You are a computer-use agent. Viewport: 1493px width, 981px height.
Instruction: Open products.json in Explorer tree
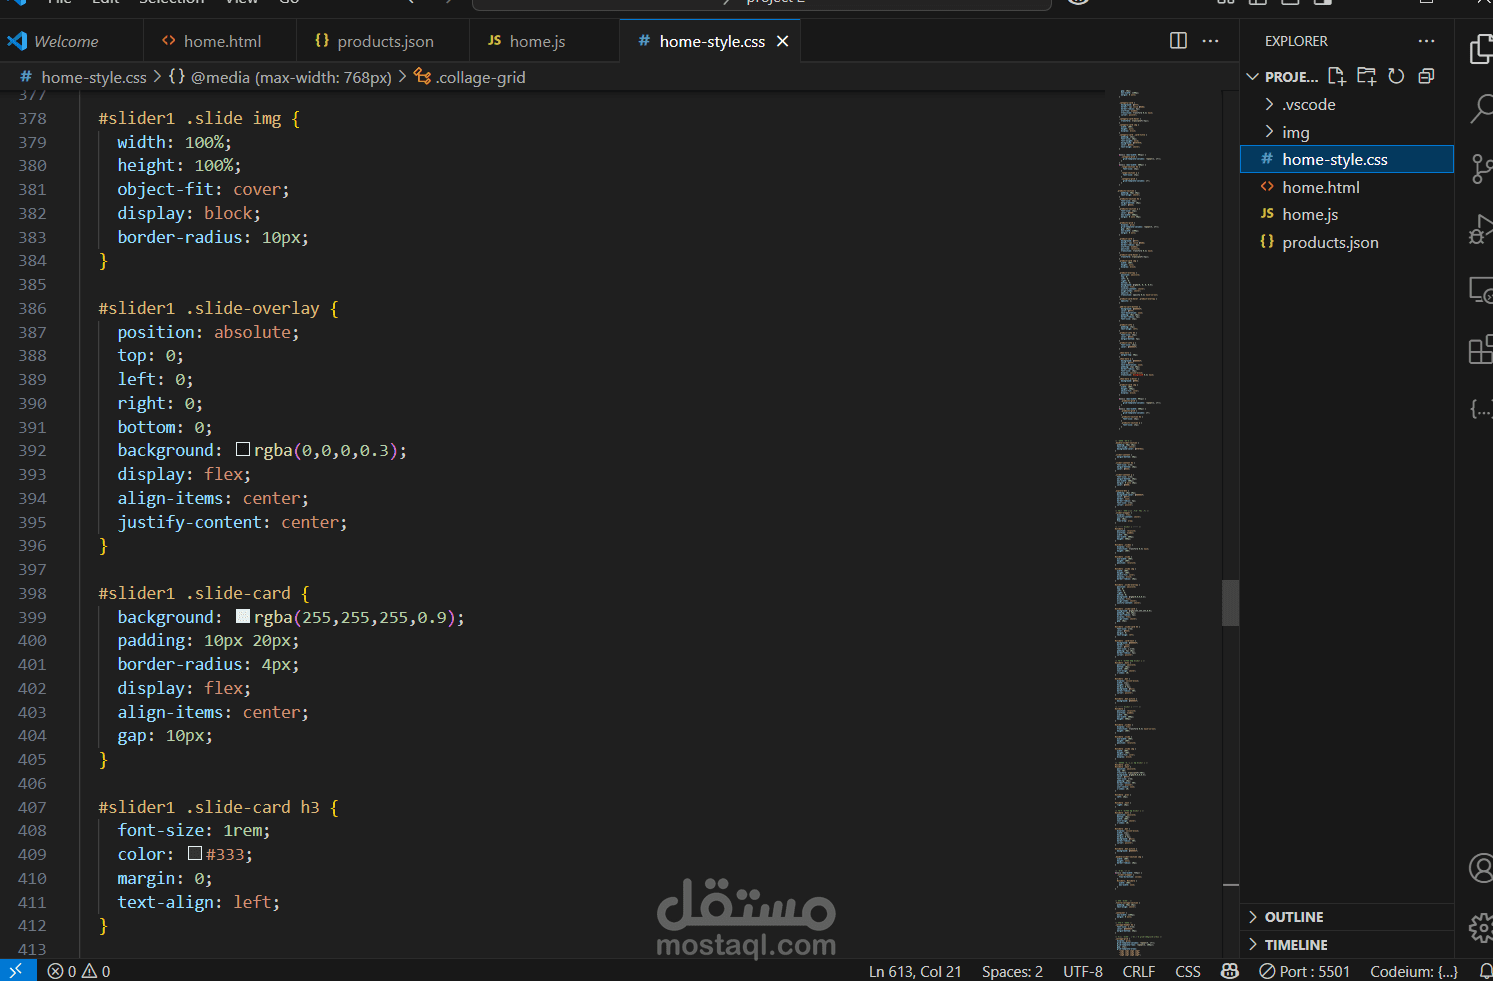tap(1346, 242)
